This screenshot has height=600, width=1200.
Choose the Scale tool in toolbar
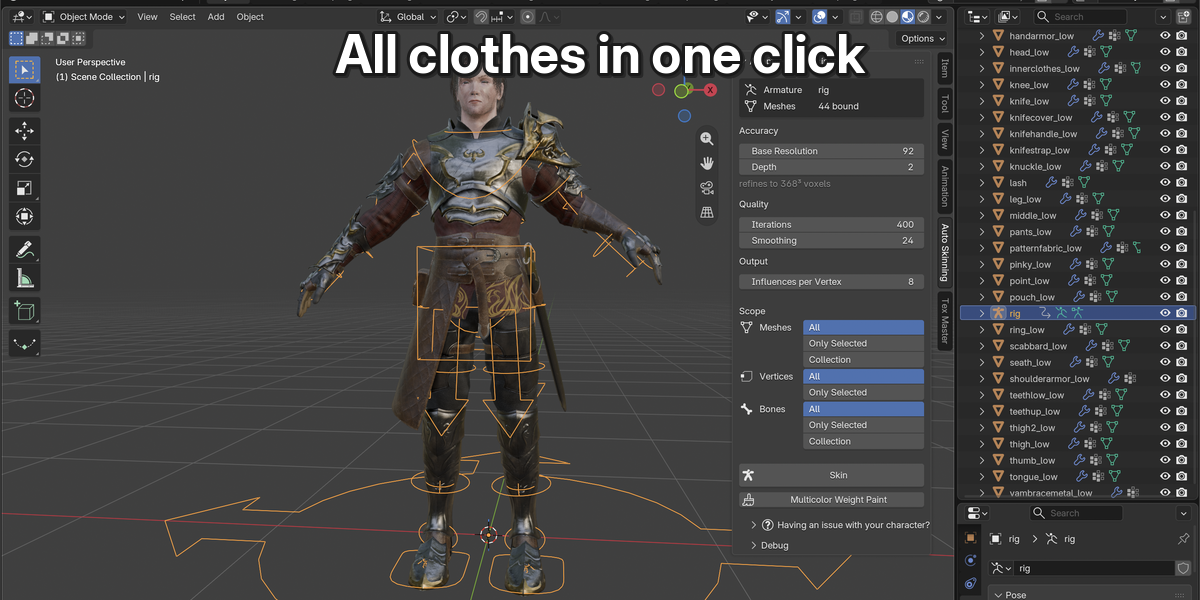pyautogui.click(x=25, y=188)
